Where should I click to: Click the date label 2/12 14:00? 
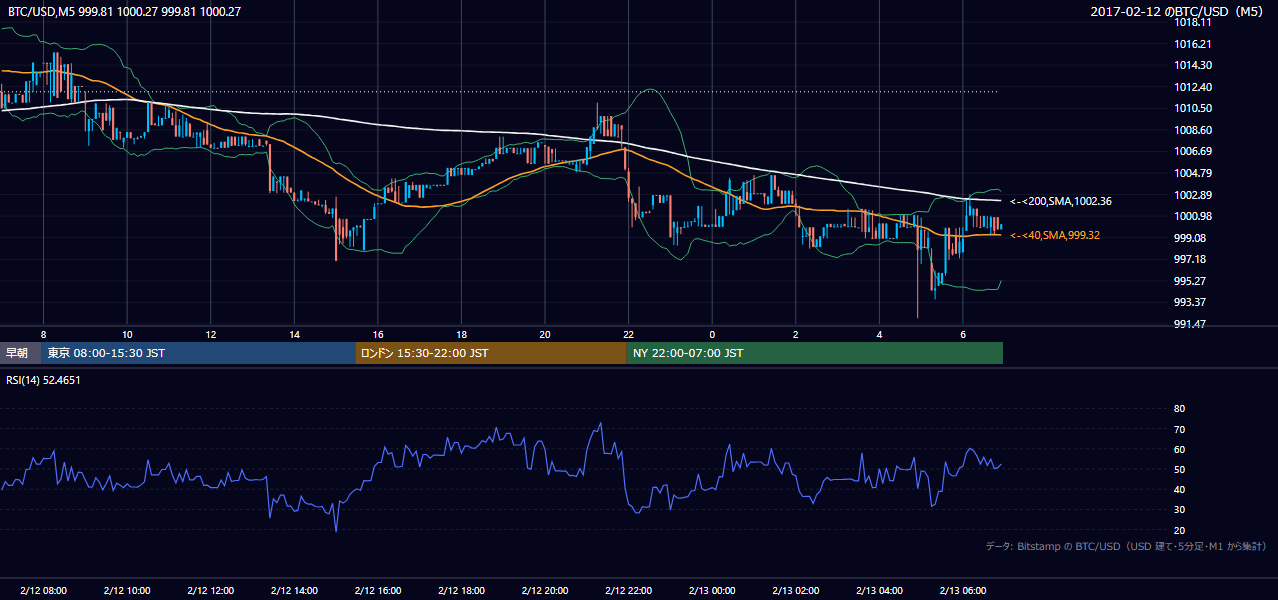point(294,590)
